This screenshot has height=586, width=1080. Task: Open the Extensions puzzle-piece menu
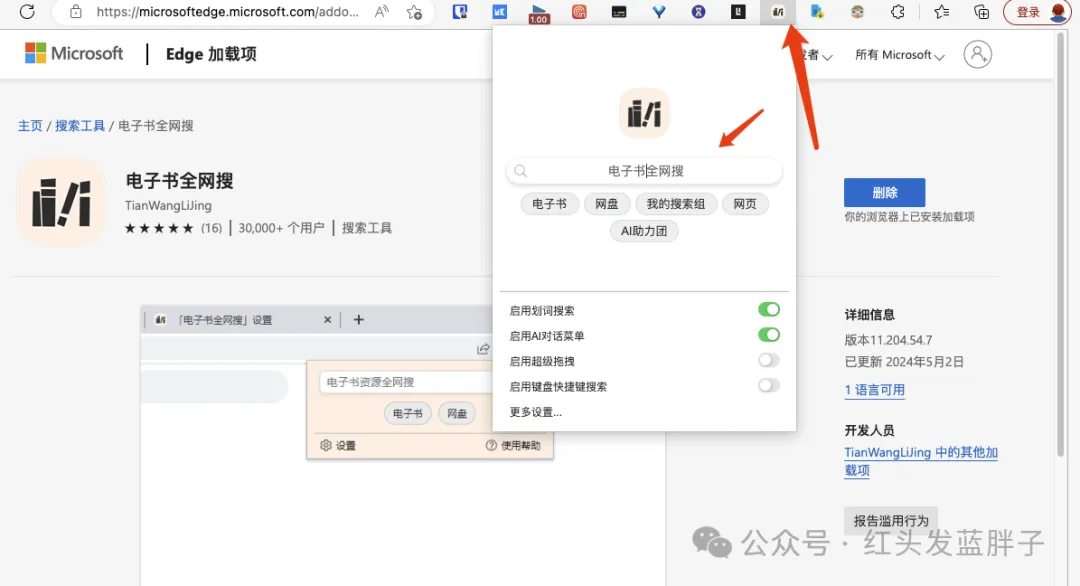click(897, 12)
